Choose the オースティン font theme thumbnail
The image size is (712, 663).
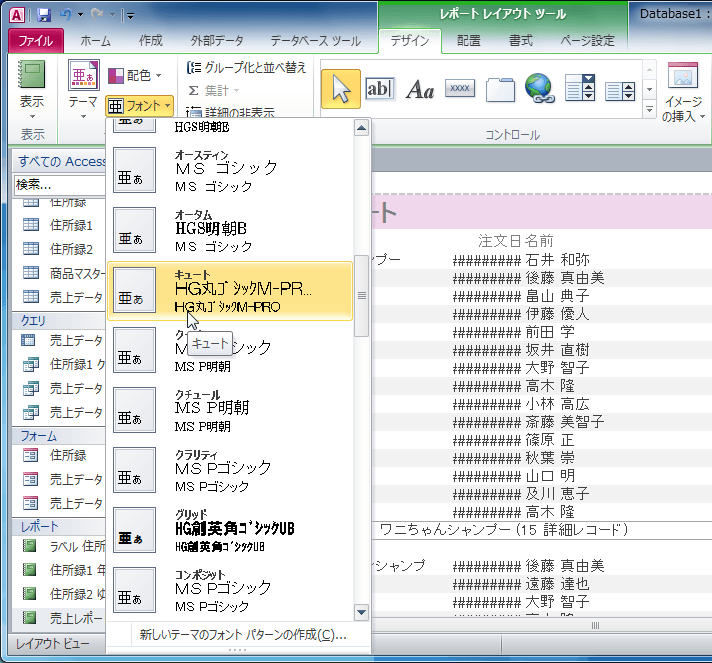point(134,170)
